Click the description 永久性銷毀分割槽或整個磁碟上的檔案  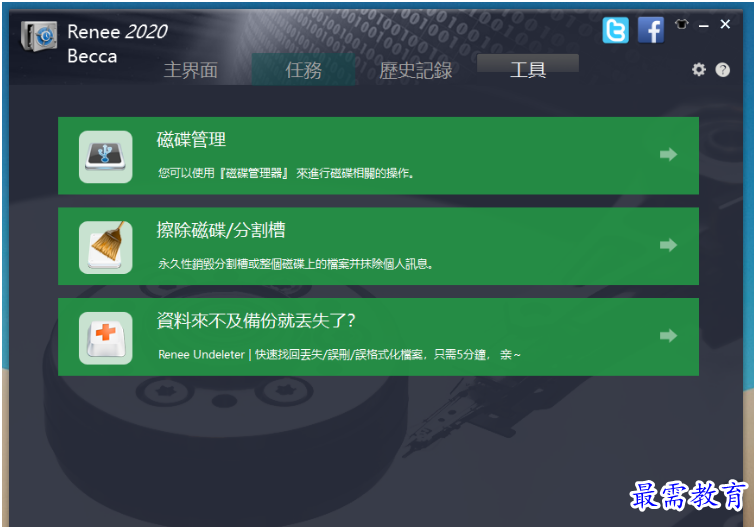click(x=296, y=264)
